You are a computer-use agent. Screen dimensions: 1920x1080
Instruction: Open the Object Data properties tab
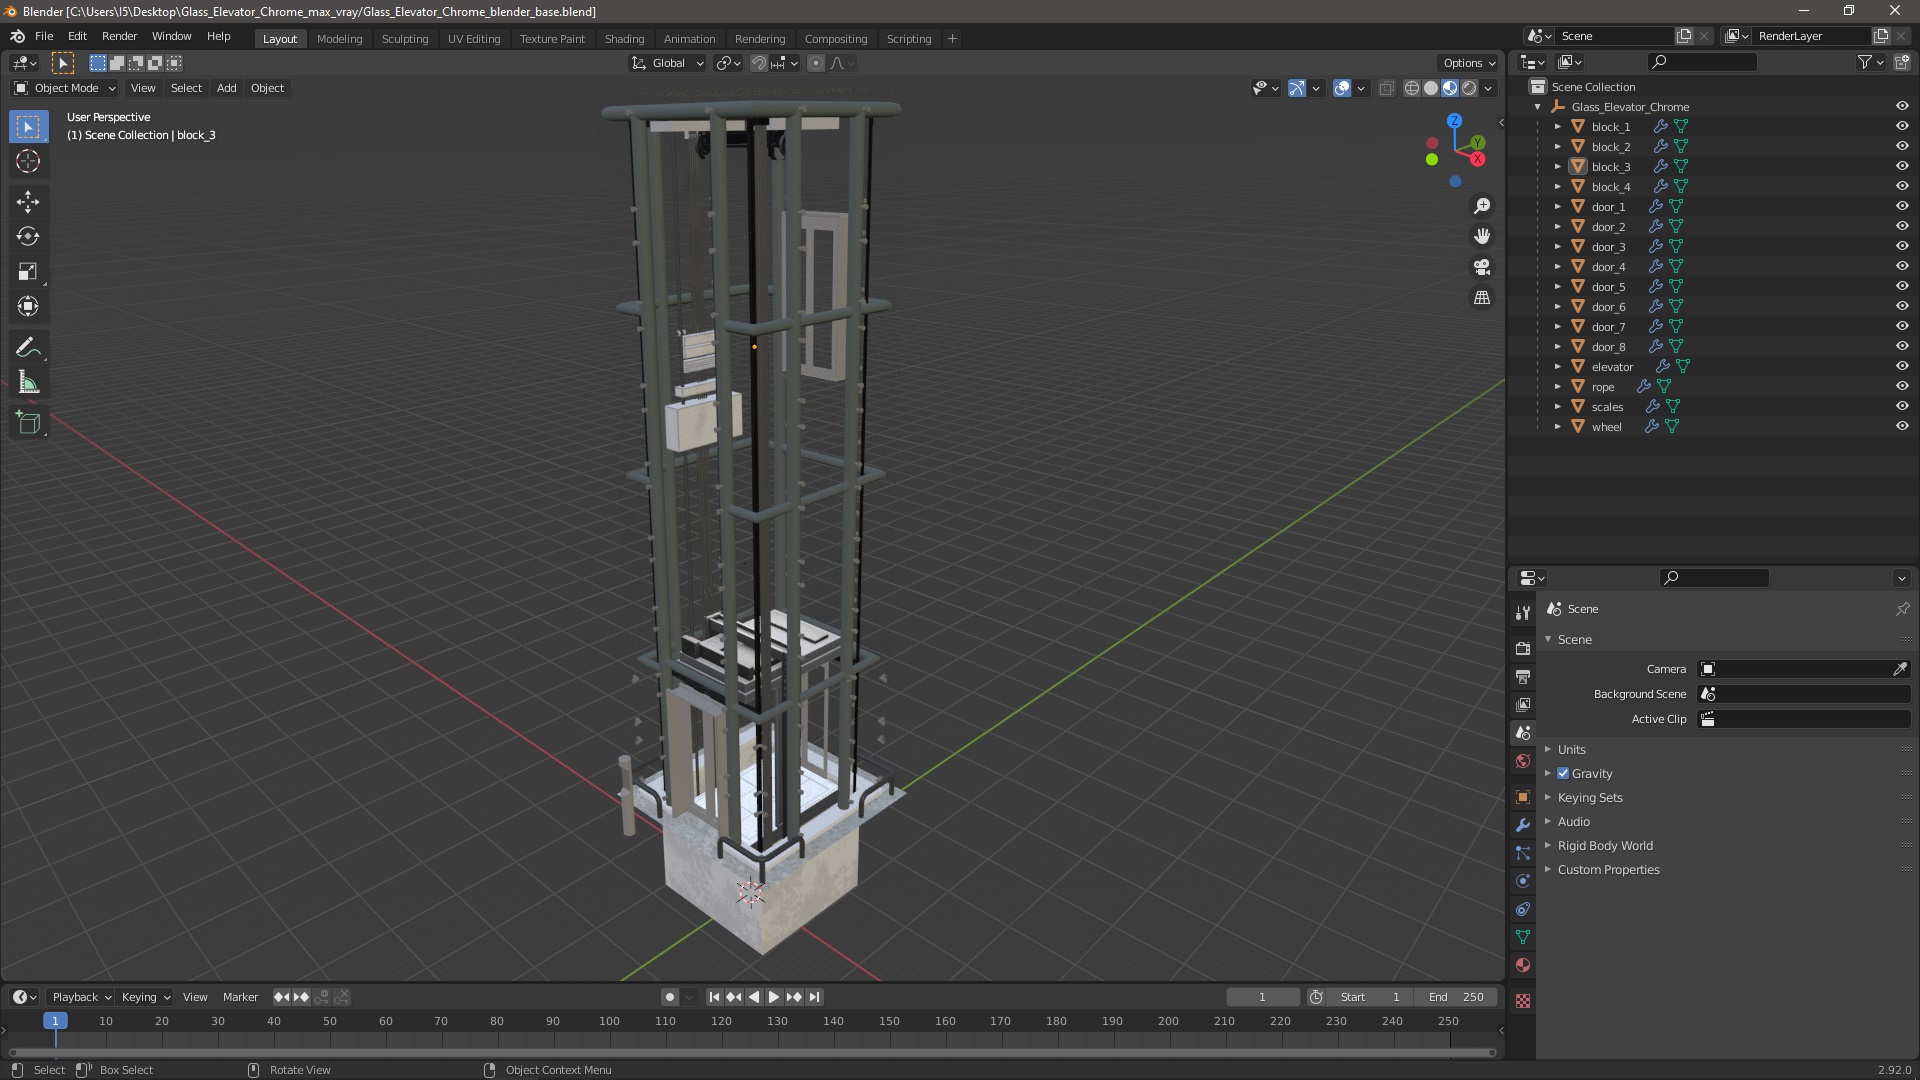tap(1522, 937)
